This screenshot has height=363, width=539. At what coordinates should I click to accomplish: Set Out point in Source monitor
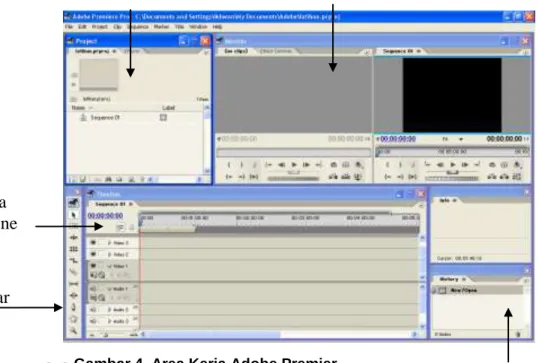(x=242, y=165)
